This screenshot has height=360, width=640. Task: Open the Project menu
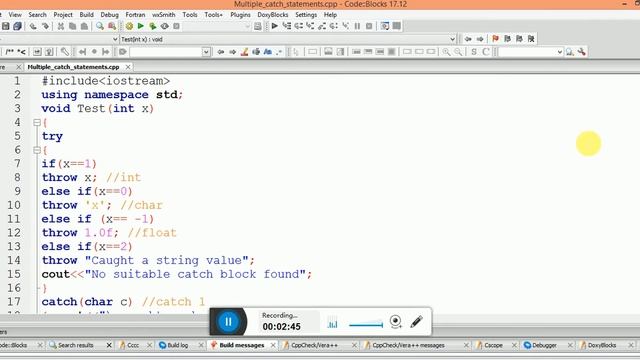click(63, 15)
